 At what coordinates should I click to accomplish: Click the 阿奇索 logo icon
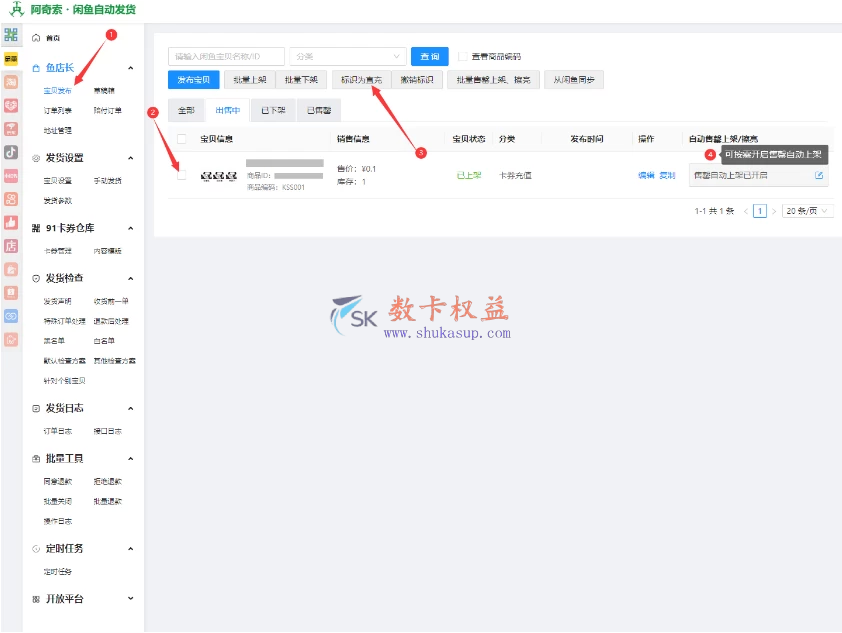pyautogui.click(x=16, y=9)
